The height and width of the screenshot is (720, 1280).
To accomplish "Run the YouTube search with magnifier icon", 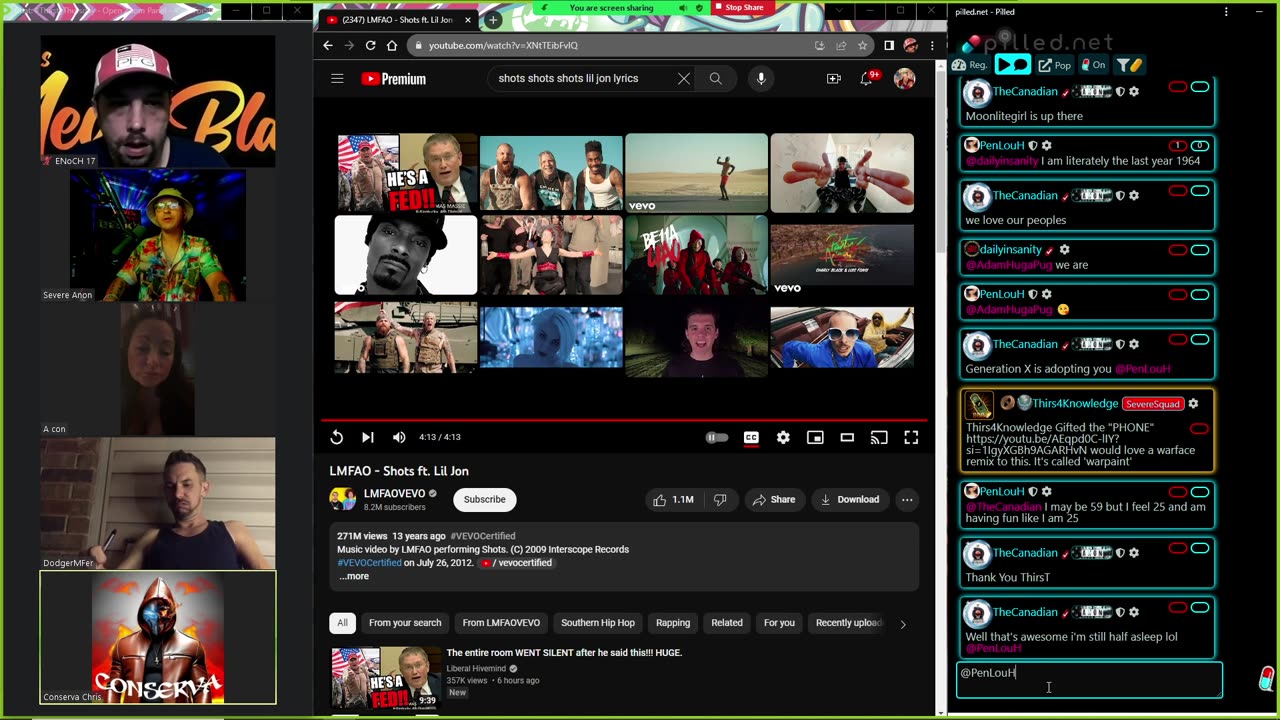I will [x=716, y=79].
